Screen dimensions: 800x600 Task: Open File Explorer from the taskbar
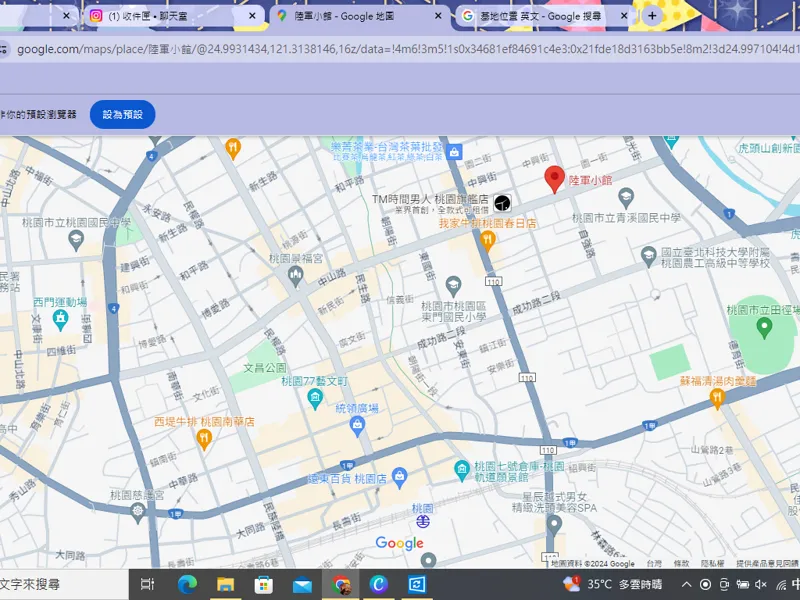225,584
